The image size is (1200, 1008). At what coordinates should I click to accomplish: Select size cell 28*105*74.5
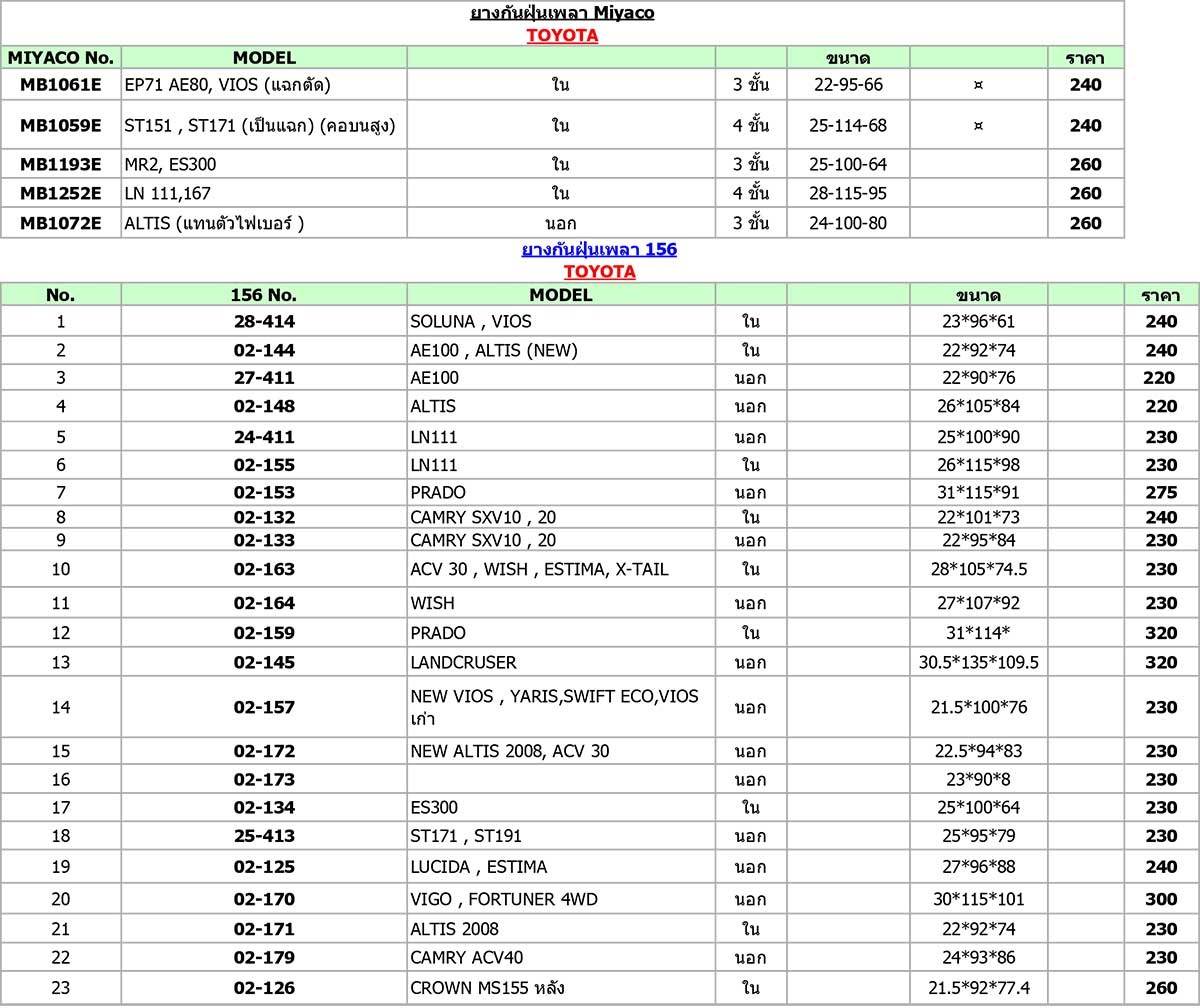(x=979, y=569)
